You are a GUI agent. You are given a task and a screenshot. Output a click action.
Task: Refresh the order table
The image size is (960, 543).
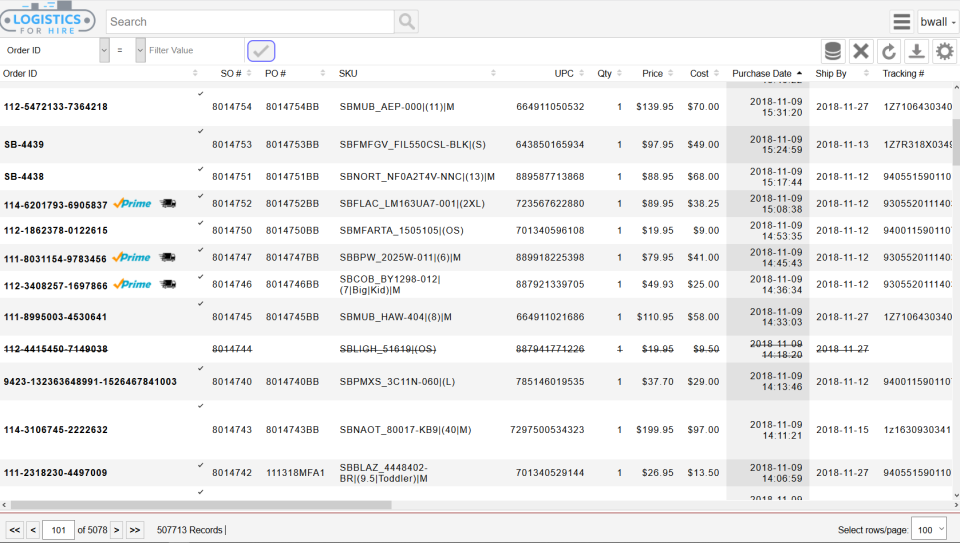[x=889, y=51]
